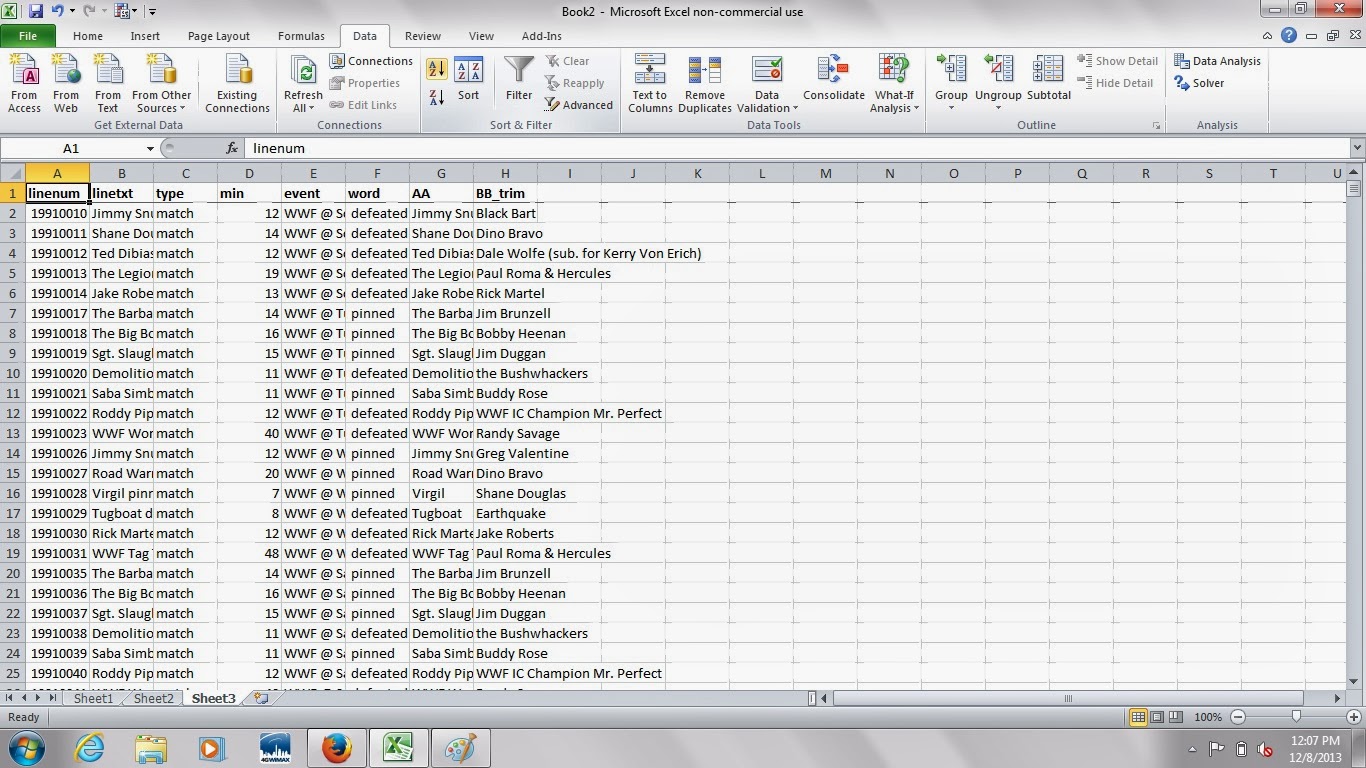The width and height of the screenshot is (1366, 768).
Task: Zoom out with the minus button
Action: 1238,717
